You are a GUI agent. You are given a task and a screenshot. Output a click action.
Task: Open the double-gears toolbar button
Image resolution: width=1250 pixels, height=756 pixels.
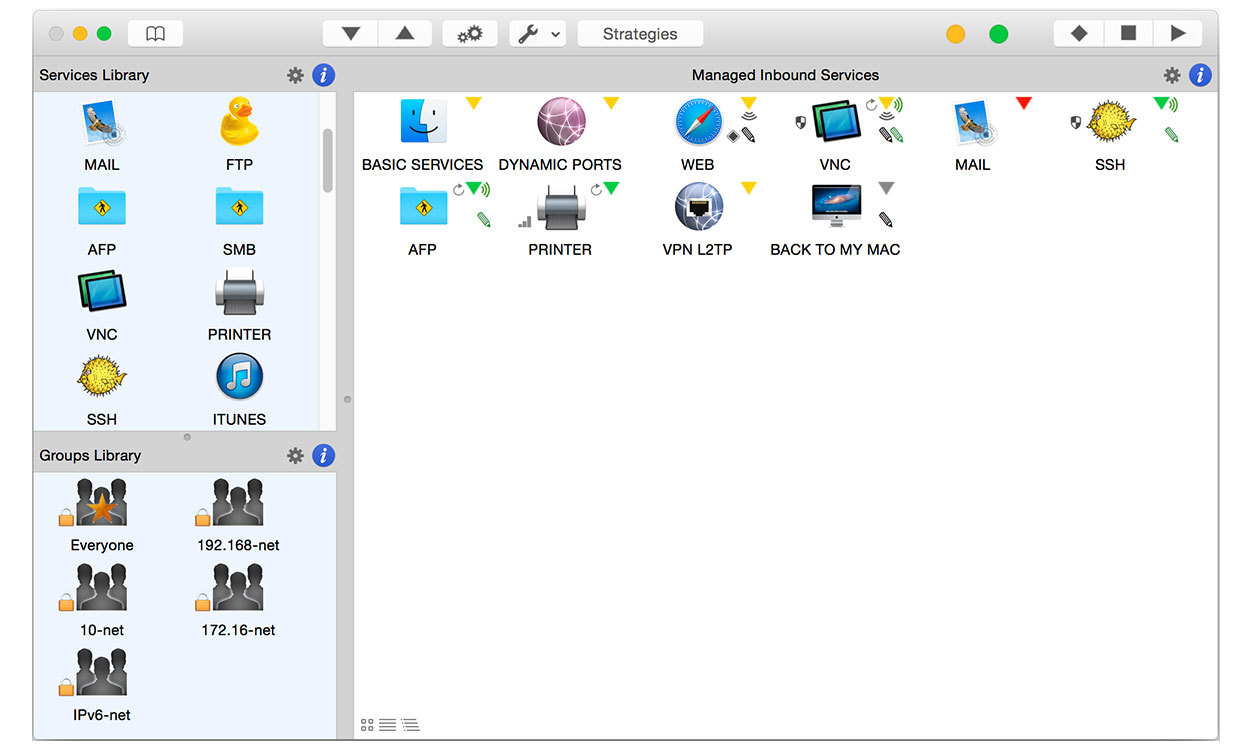coord(470,34)
